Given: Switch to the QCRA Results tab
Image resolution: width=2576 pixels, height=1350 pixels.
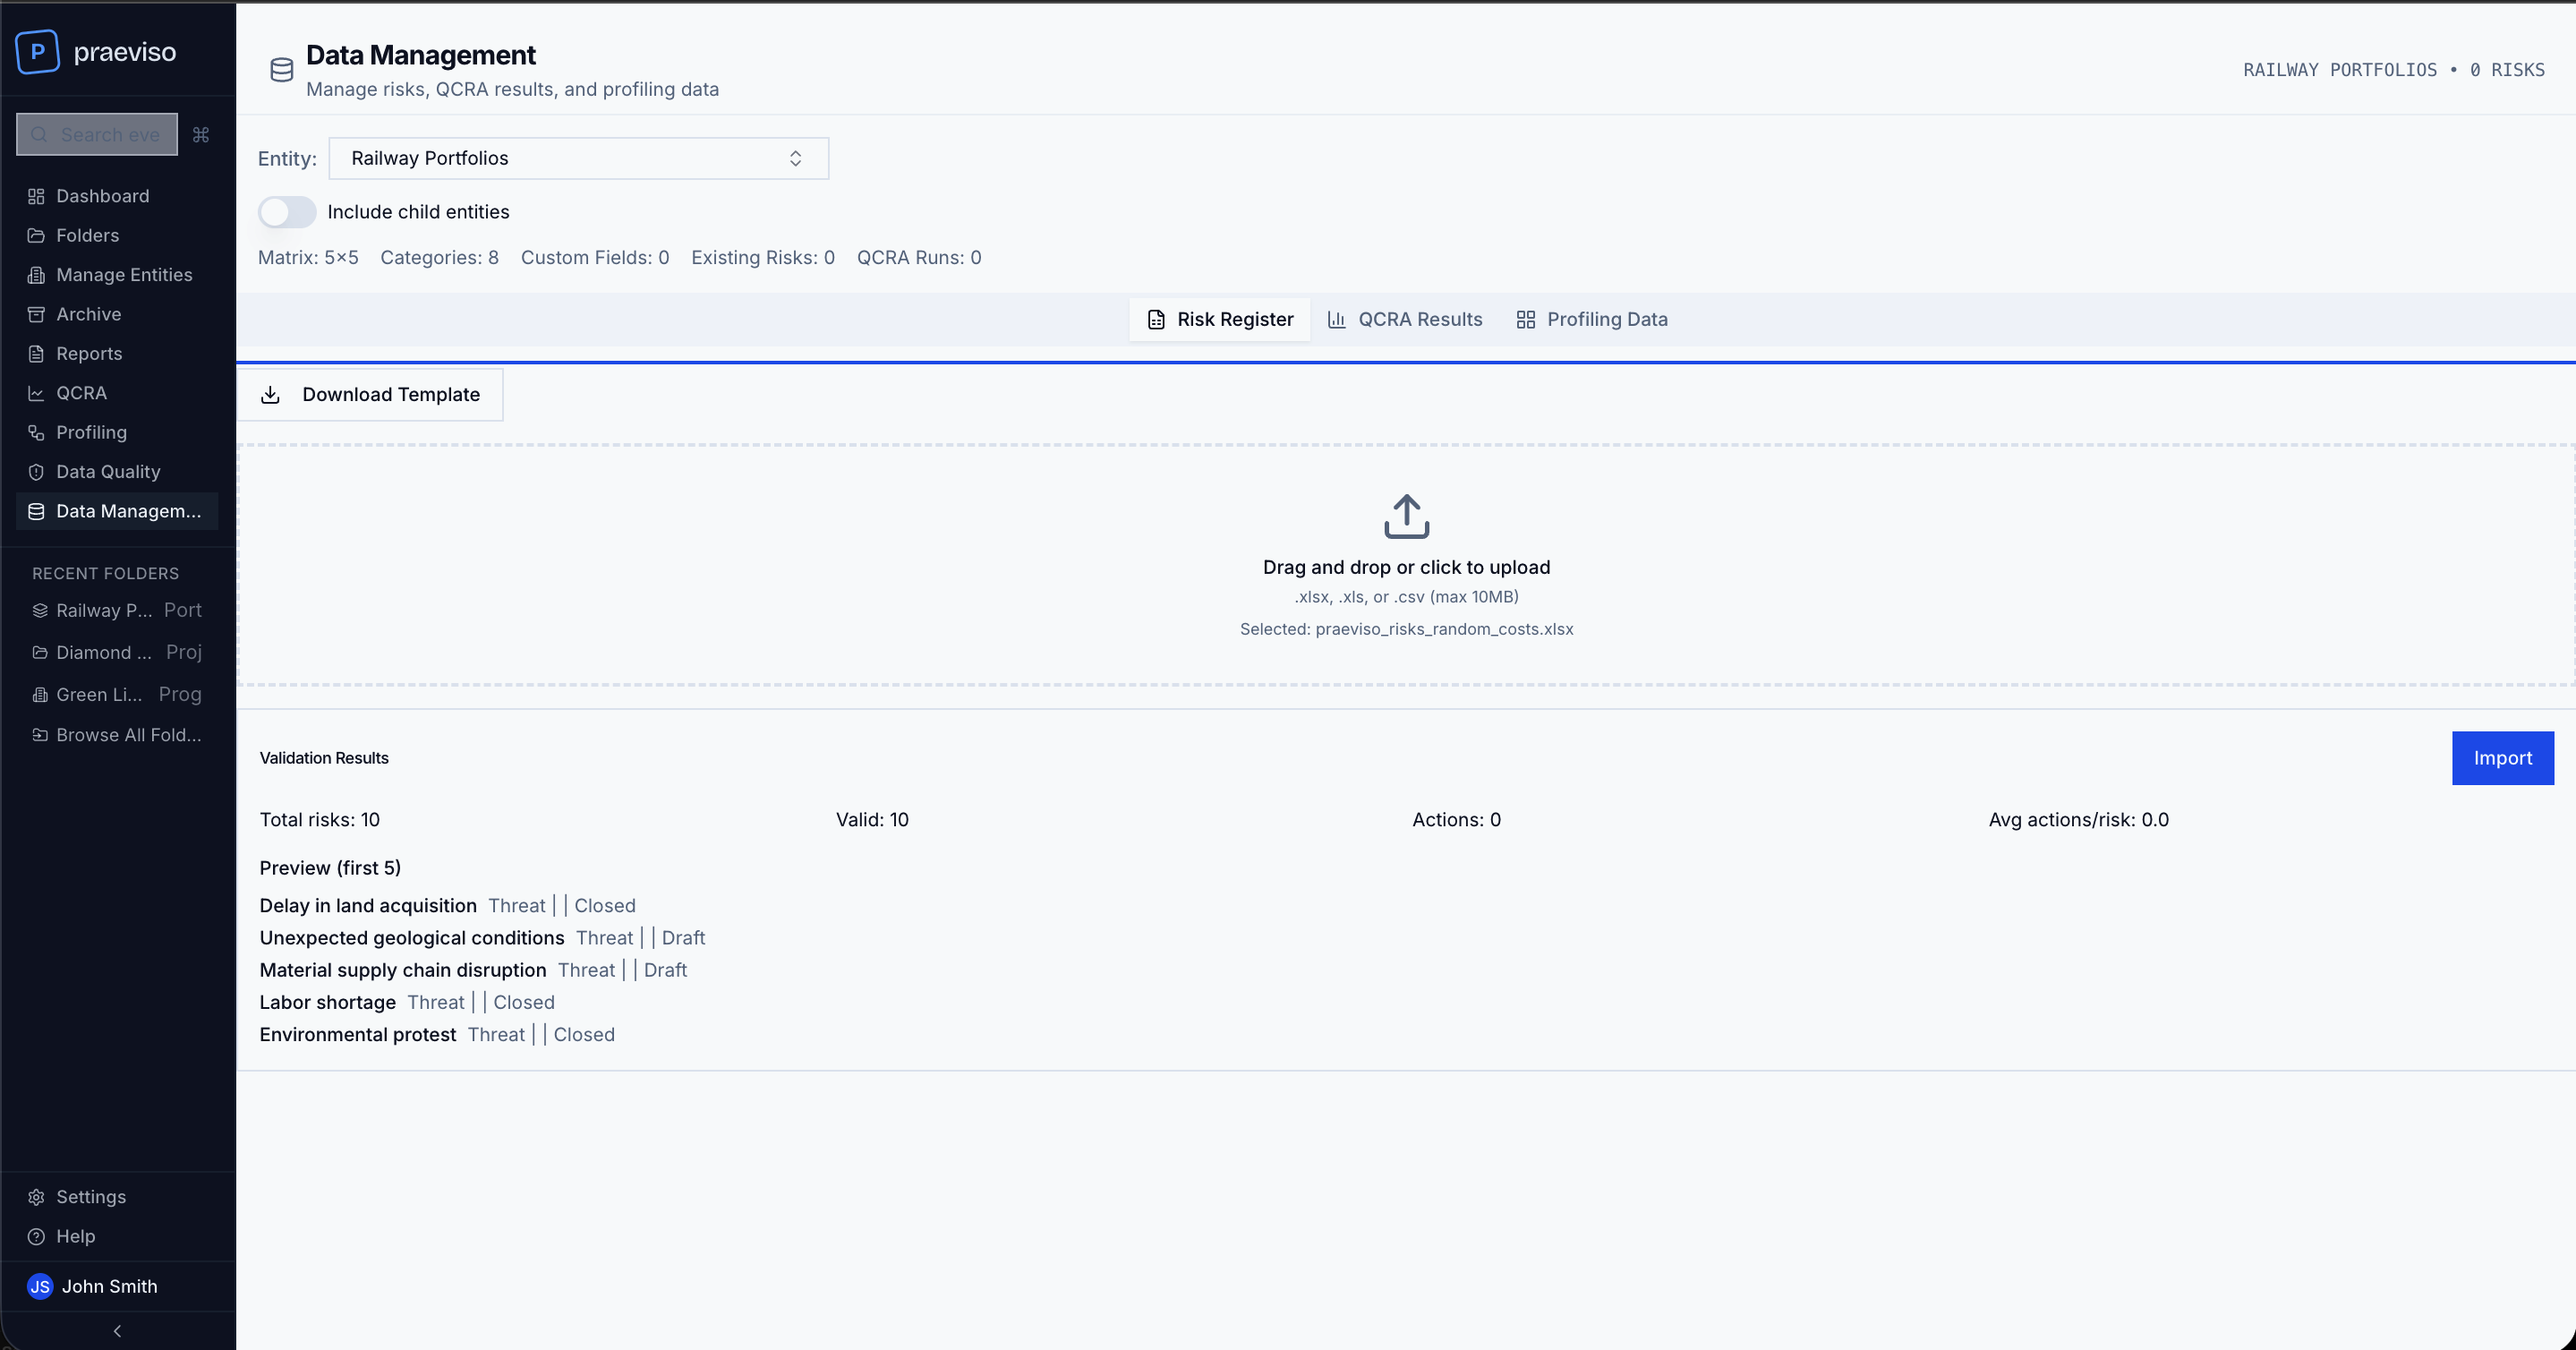Looking at the screenshot, I should tap(1404, 319).
